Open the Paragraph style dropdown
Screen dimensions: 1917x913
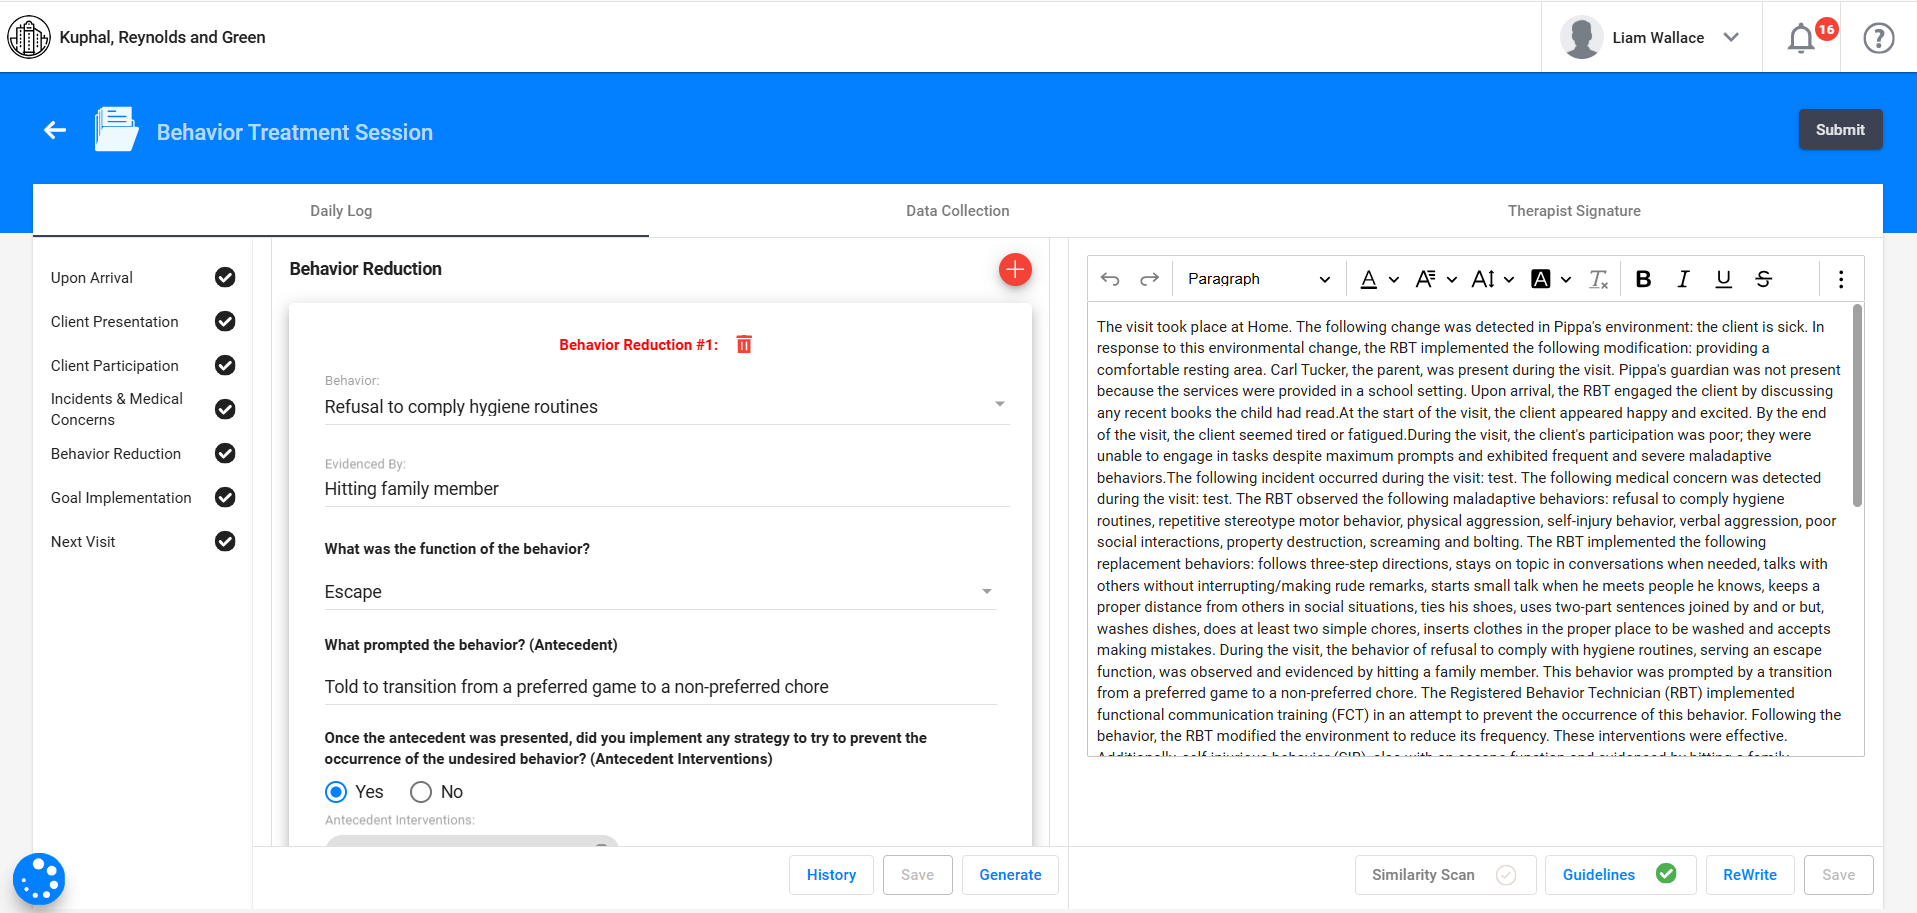click(x=1256, y=278)
